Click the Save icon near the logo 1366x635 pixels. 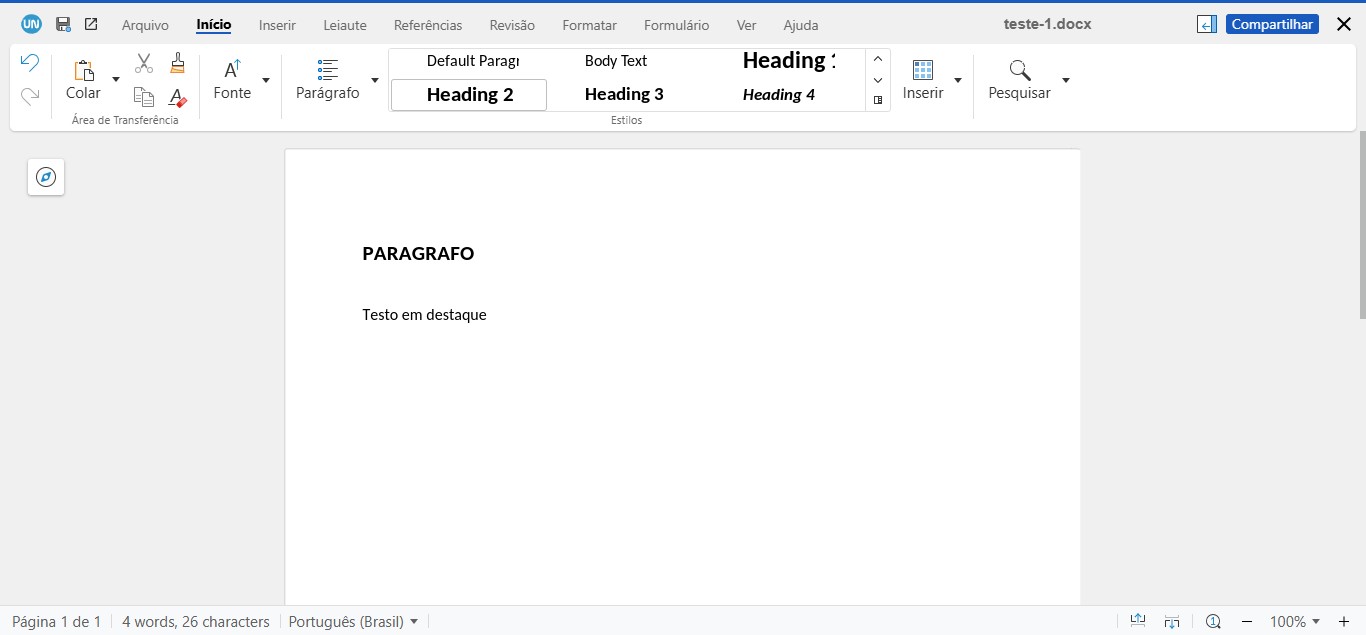coord(63,24)
